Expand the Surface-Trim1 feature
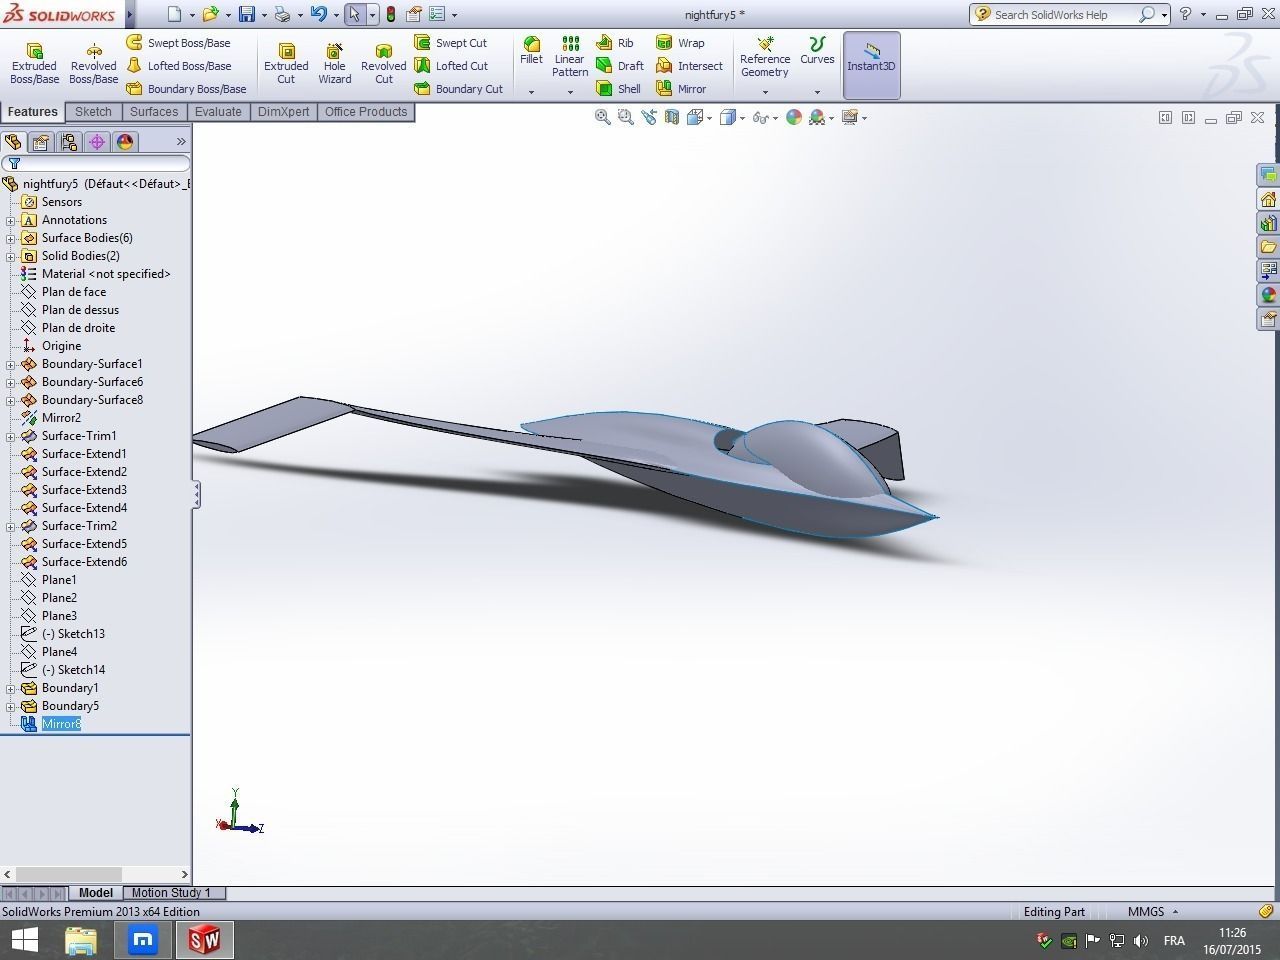The height and width of the screenshot is (960, 1280). pyautogui.click(x=11, y=436)
